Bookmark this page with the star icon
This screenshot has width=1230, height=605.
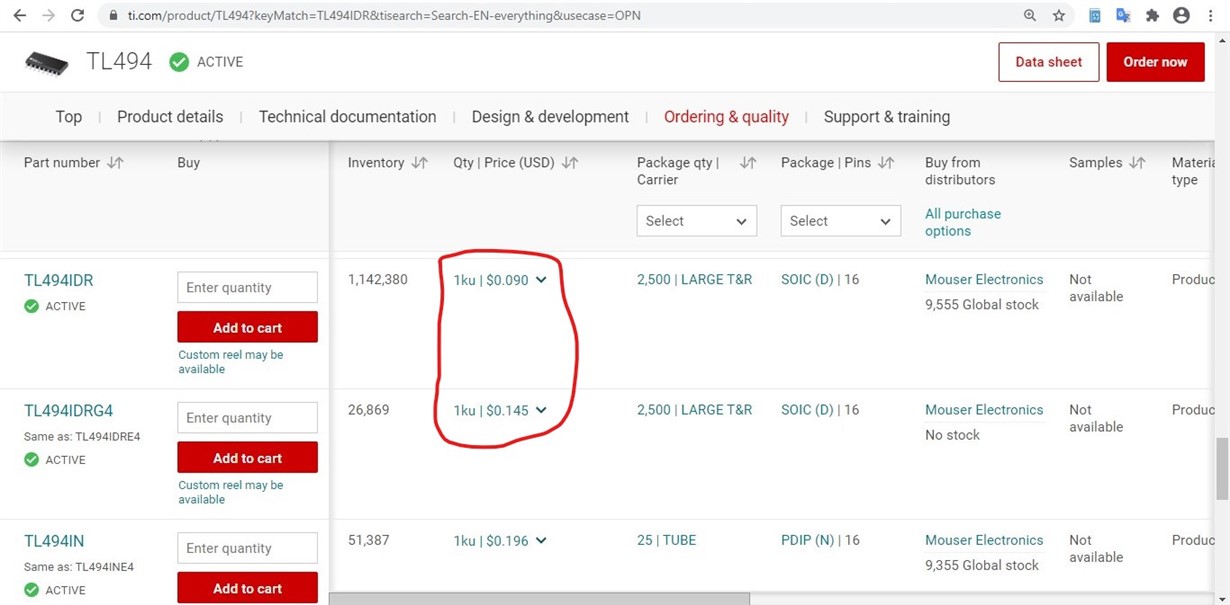click(1059, 16)
